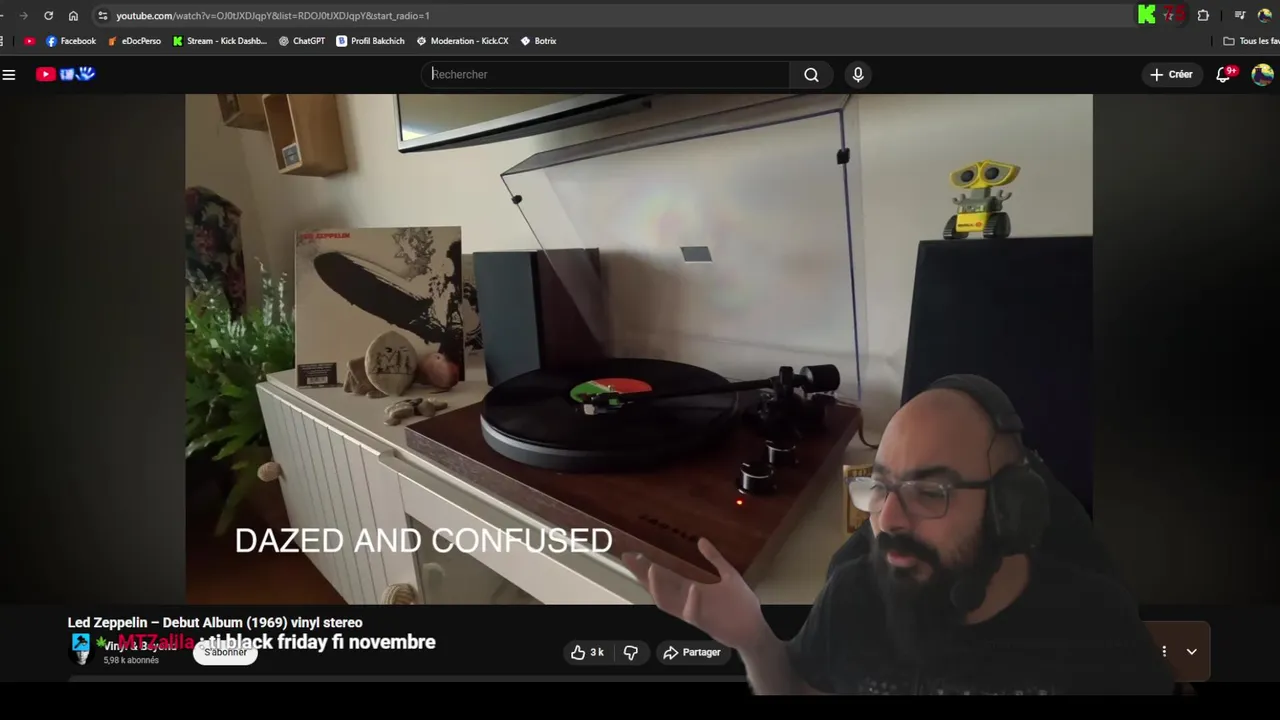Image resolution: width=1280 pixels, height=720 pixels.
Task: Dislike the video with thumbs down
Action: point(630,652)
